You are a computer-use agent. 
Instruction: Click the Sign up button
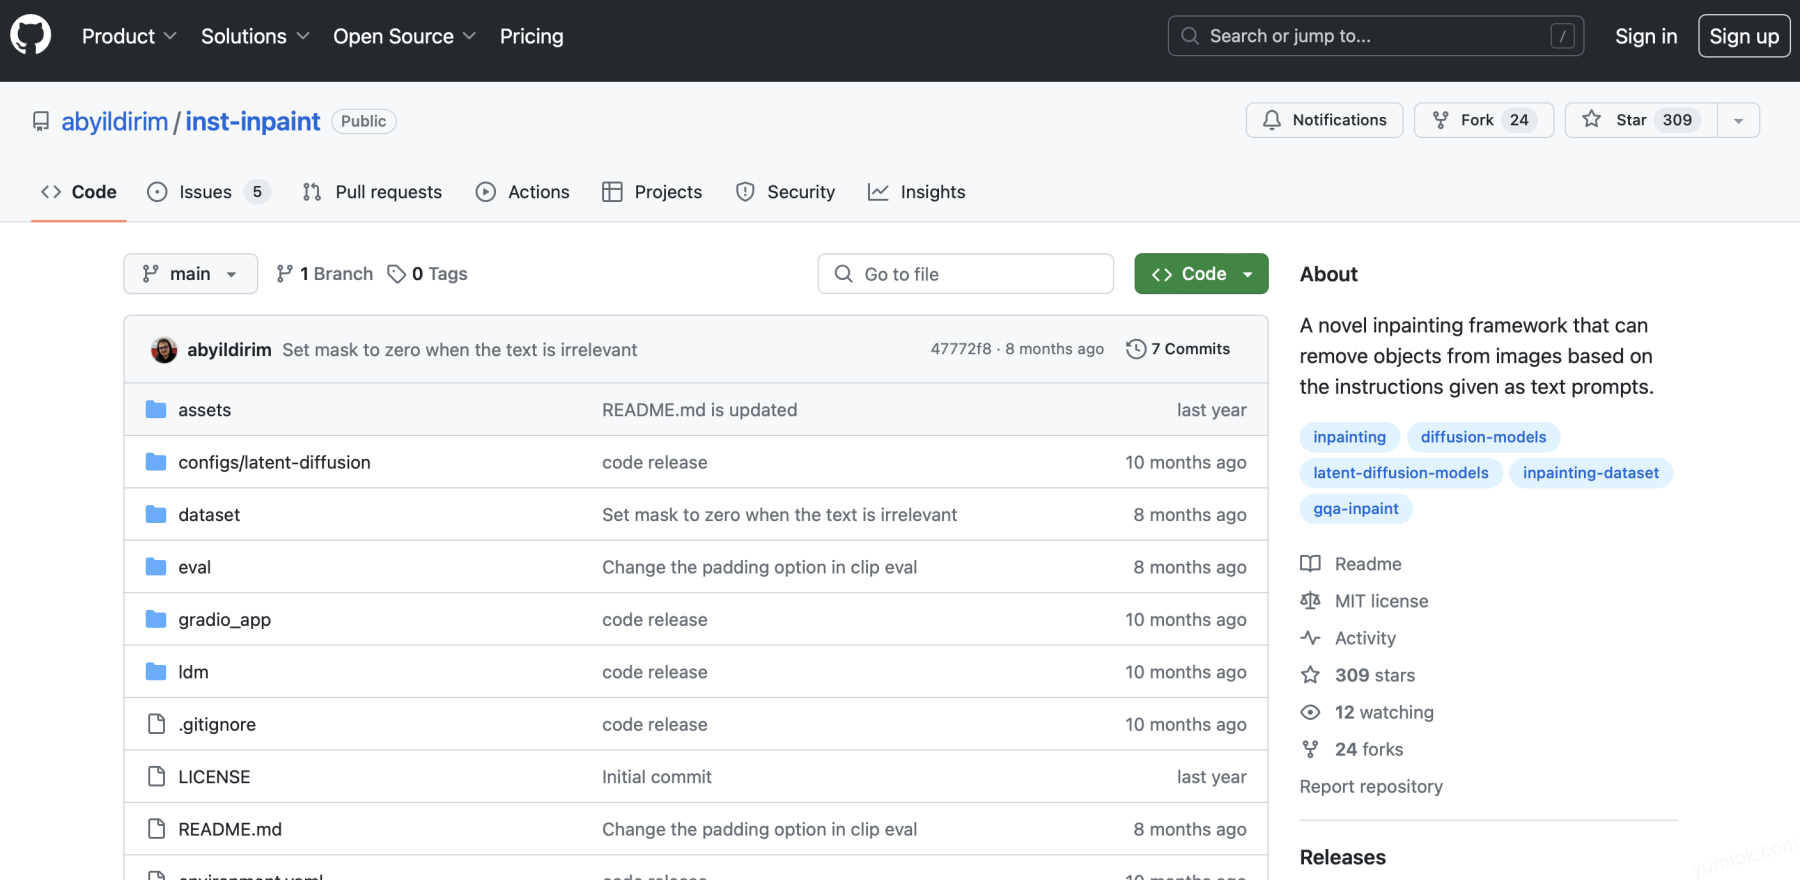[x=1743, y=36]
